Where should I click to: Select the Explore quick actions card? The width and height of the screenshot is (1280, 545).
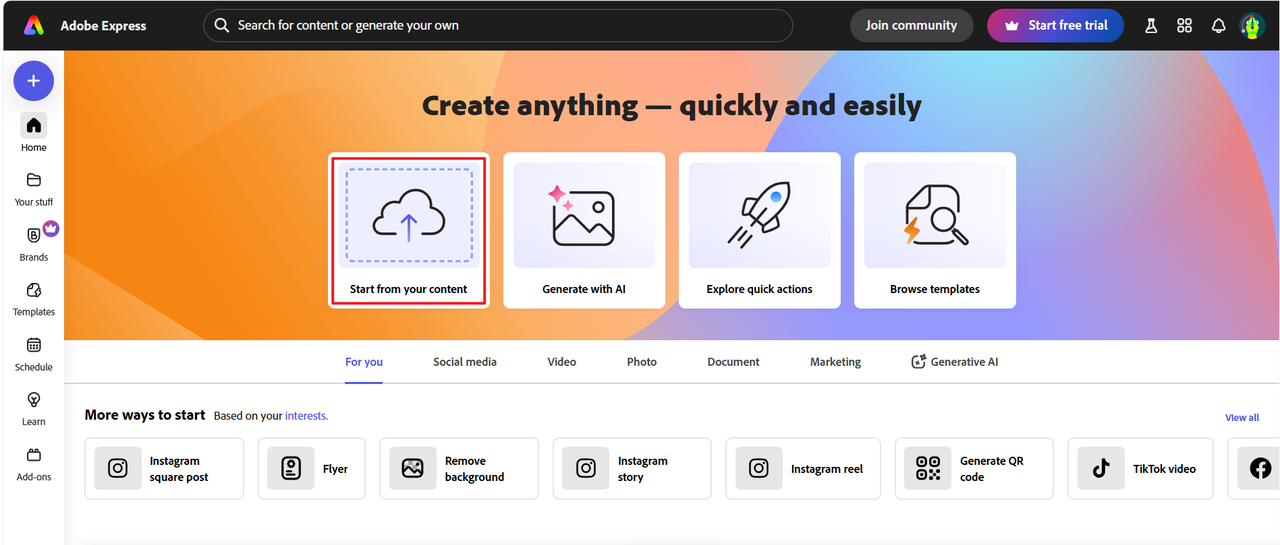[759, 230]
